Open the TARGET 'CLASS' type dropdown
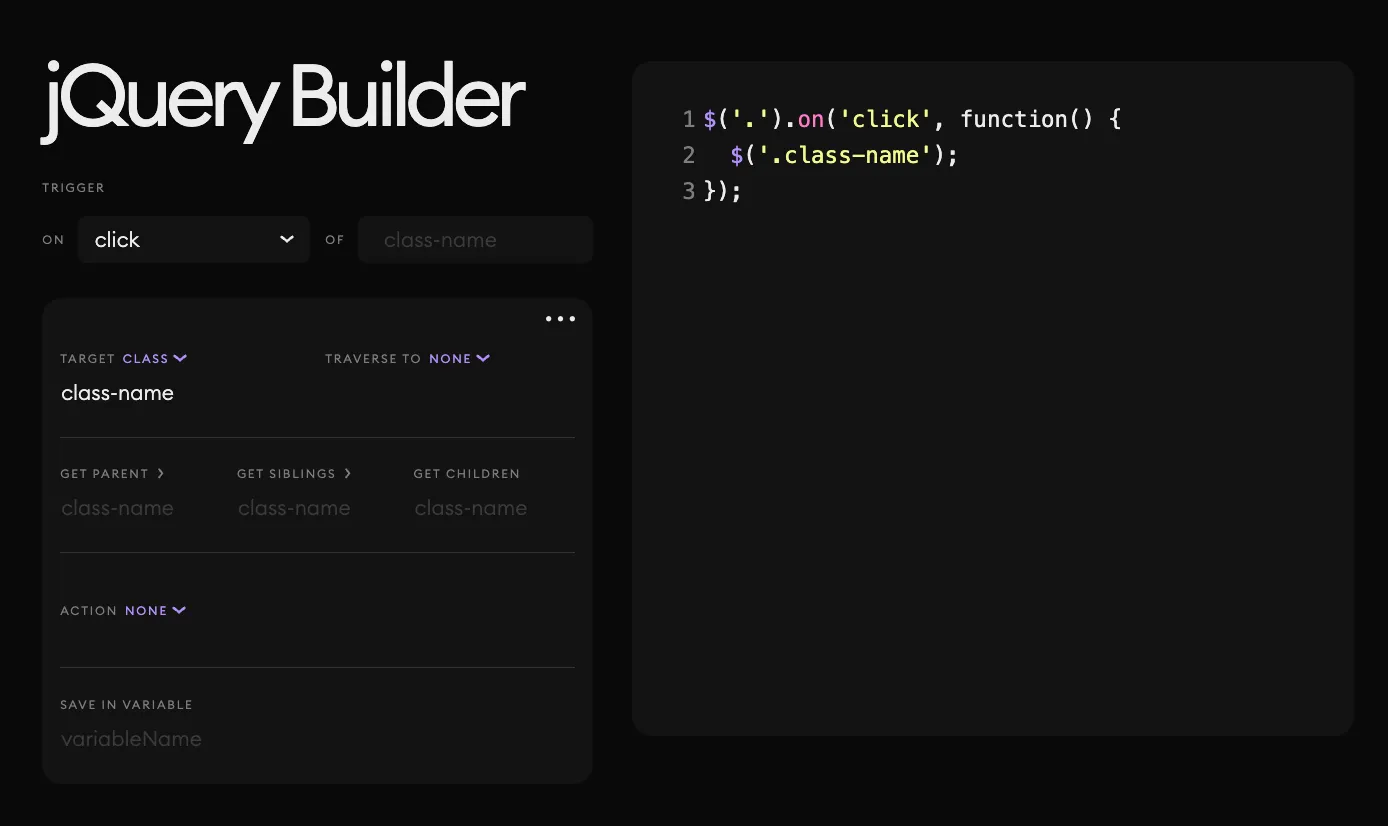1388x826 pixels. pyautogui.click(x=155, y=358)
